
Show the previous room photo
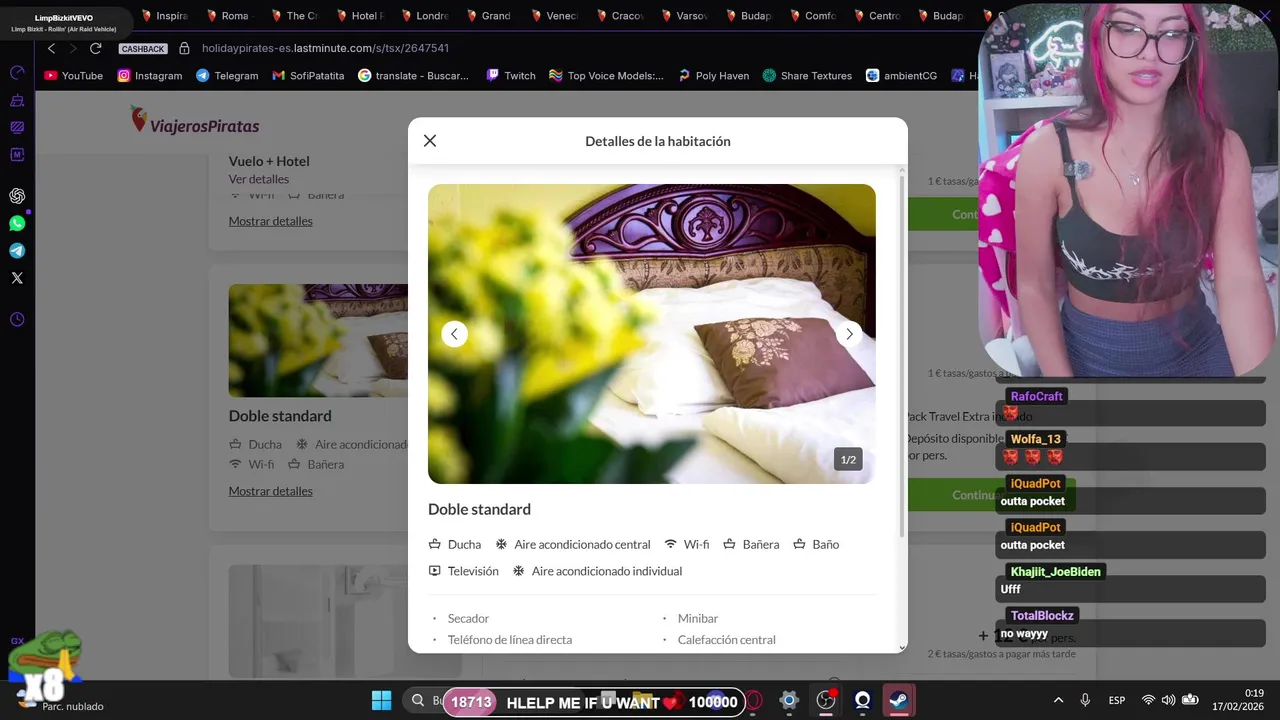(454, 334)
